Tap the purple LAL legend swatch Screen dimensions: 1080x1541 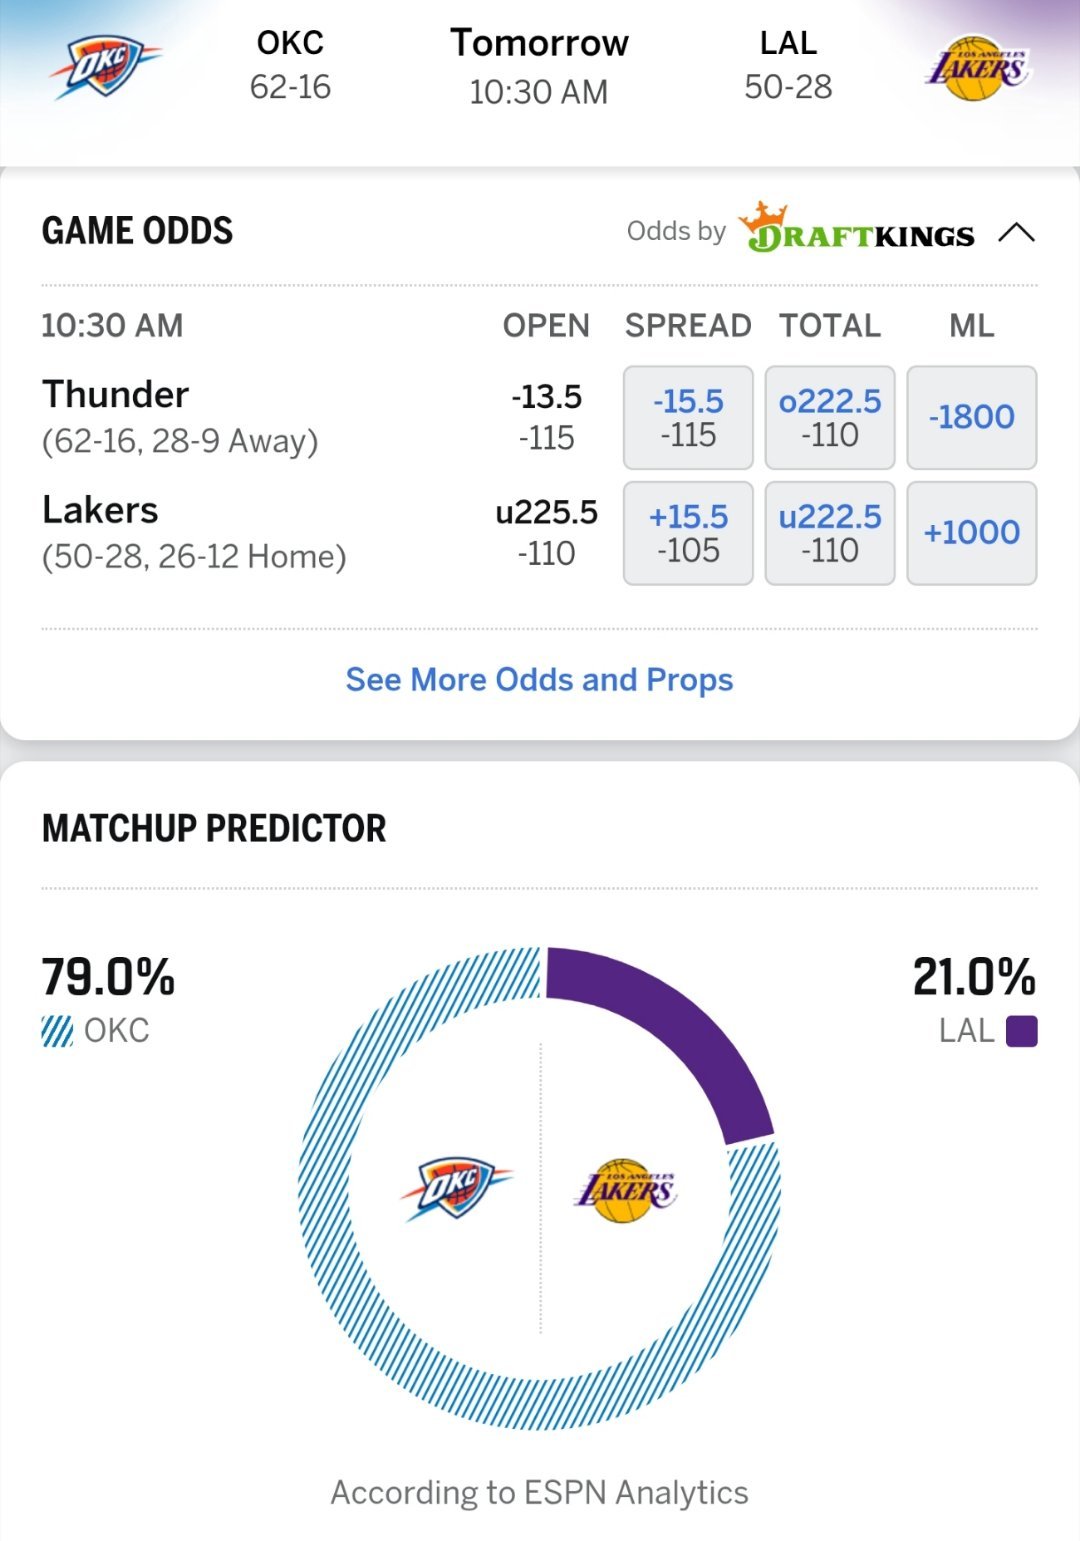[1021, 1031]
